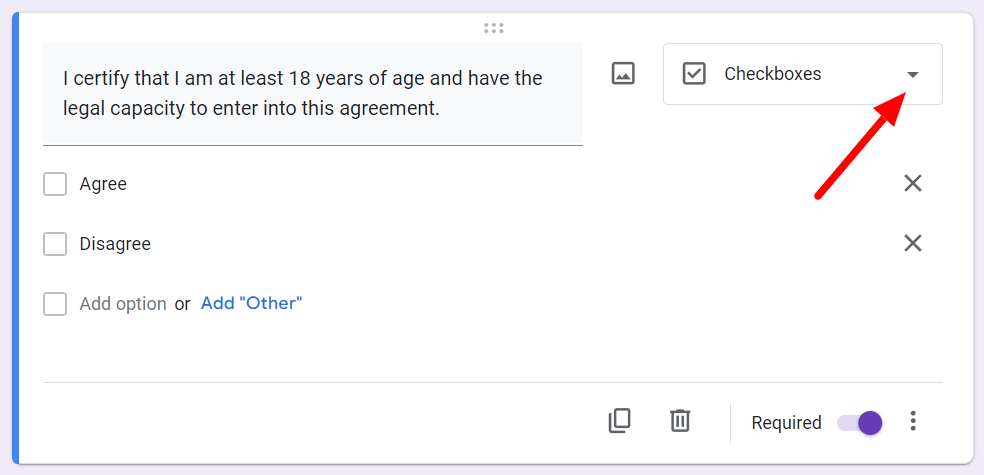Open the three-dot more options menu
Viewport: 984px width, 475px height.
tap(913, 421)
